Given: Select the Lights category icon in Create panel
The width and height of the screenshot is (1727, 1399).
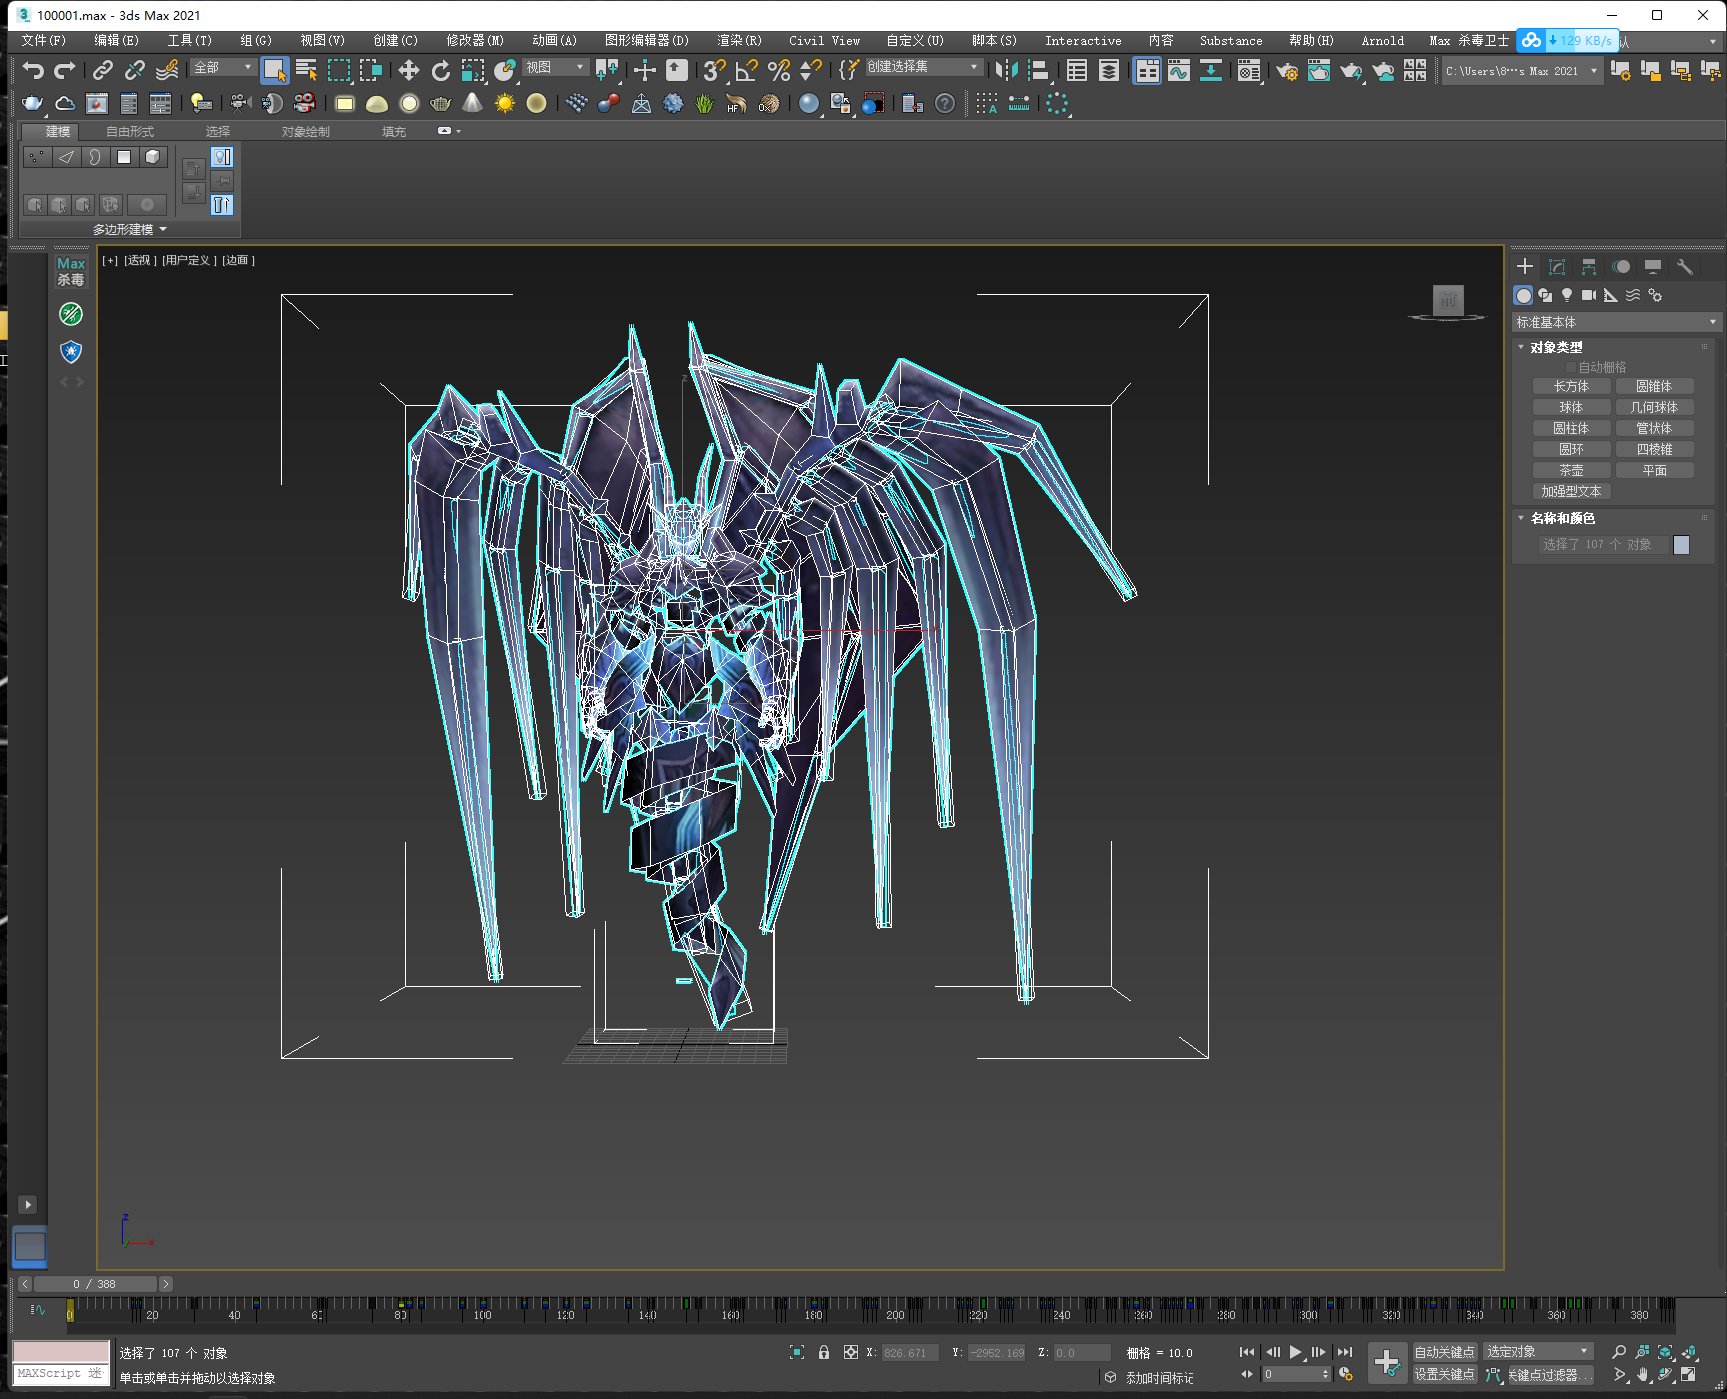Looking at the screenshot, I should click(x=1567, y=295).
